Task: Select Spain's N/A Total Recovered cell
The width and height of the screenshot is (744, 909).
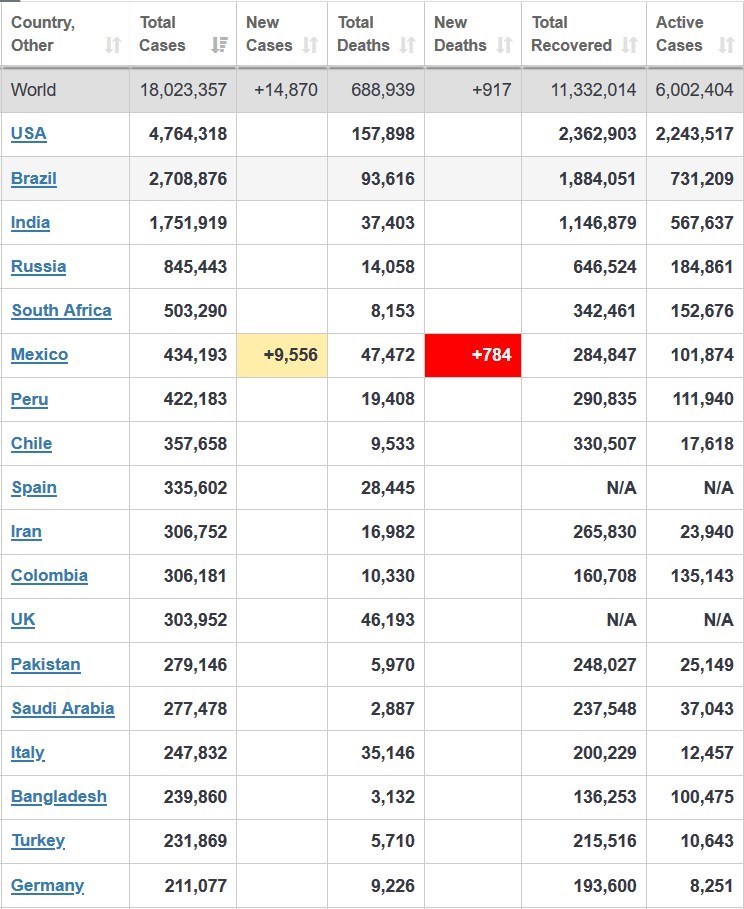Action: [x=621, y=488]
